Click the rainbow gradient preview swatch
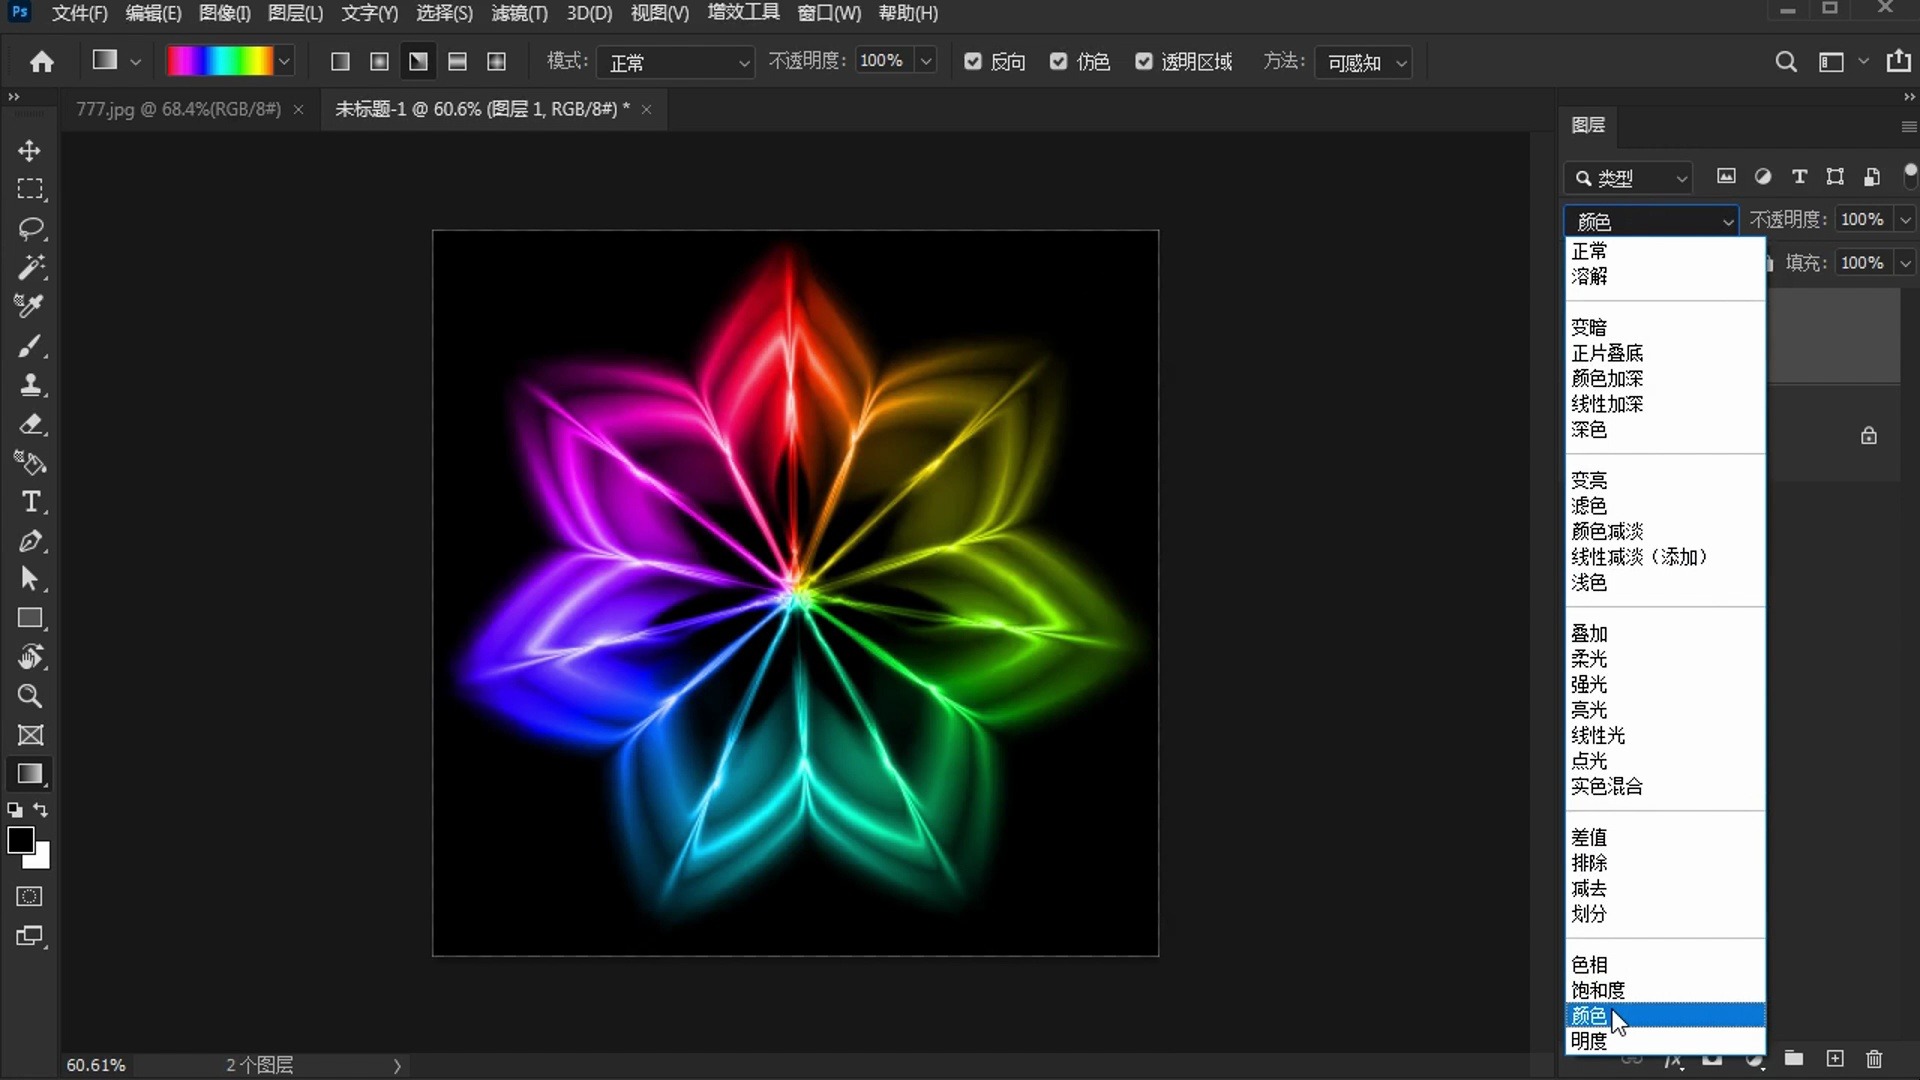1920x1080 pixels. pos(220,62)
